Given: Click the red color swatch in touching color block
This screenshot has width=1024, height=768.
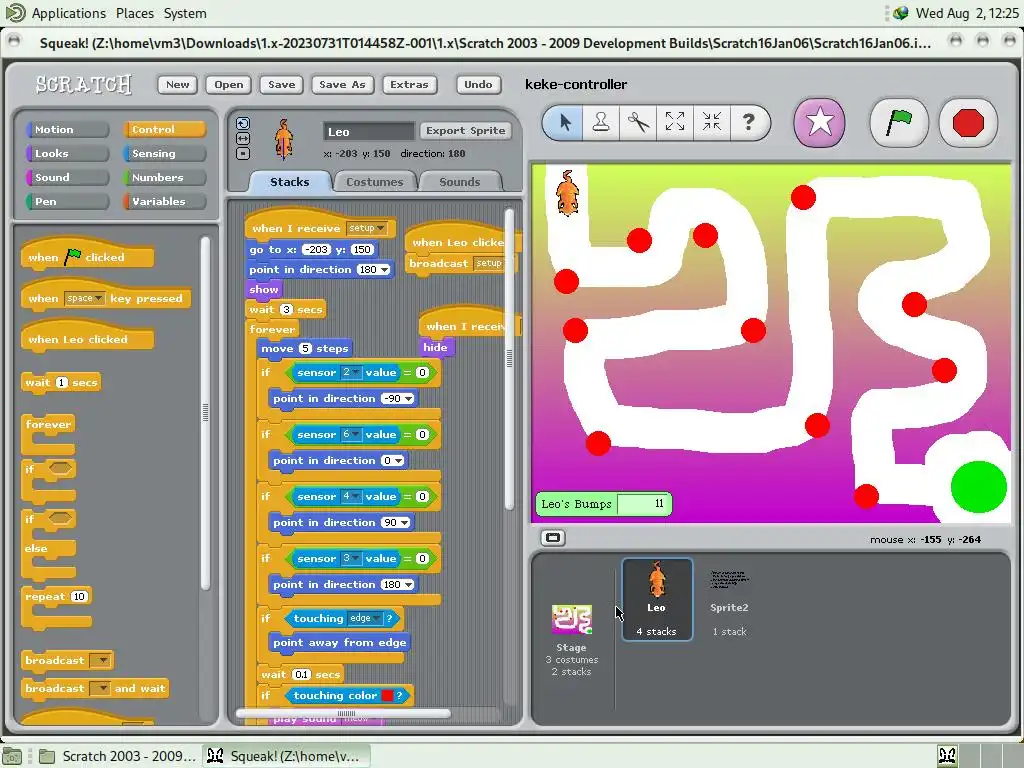Looking at the screenshot, I should pos(387,696).
